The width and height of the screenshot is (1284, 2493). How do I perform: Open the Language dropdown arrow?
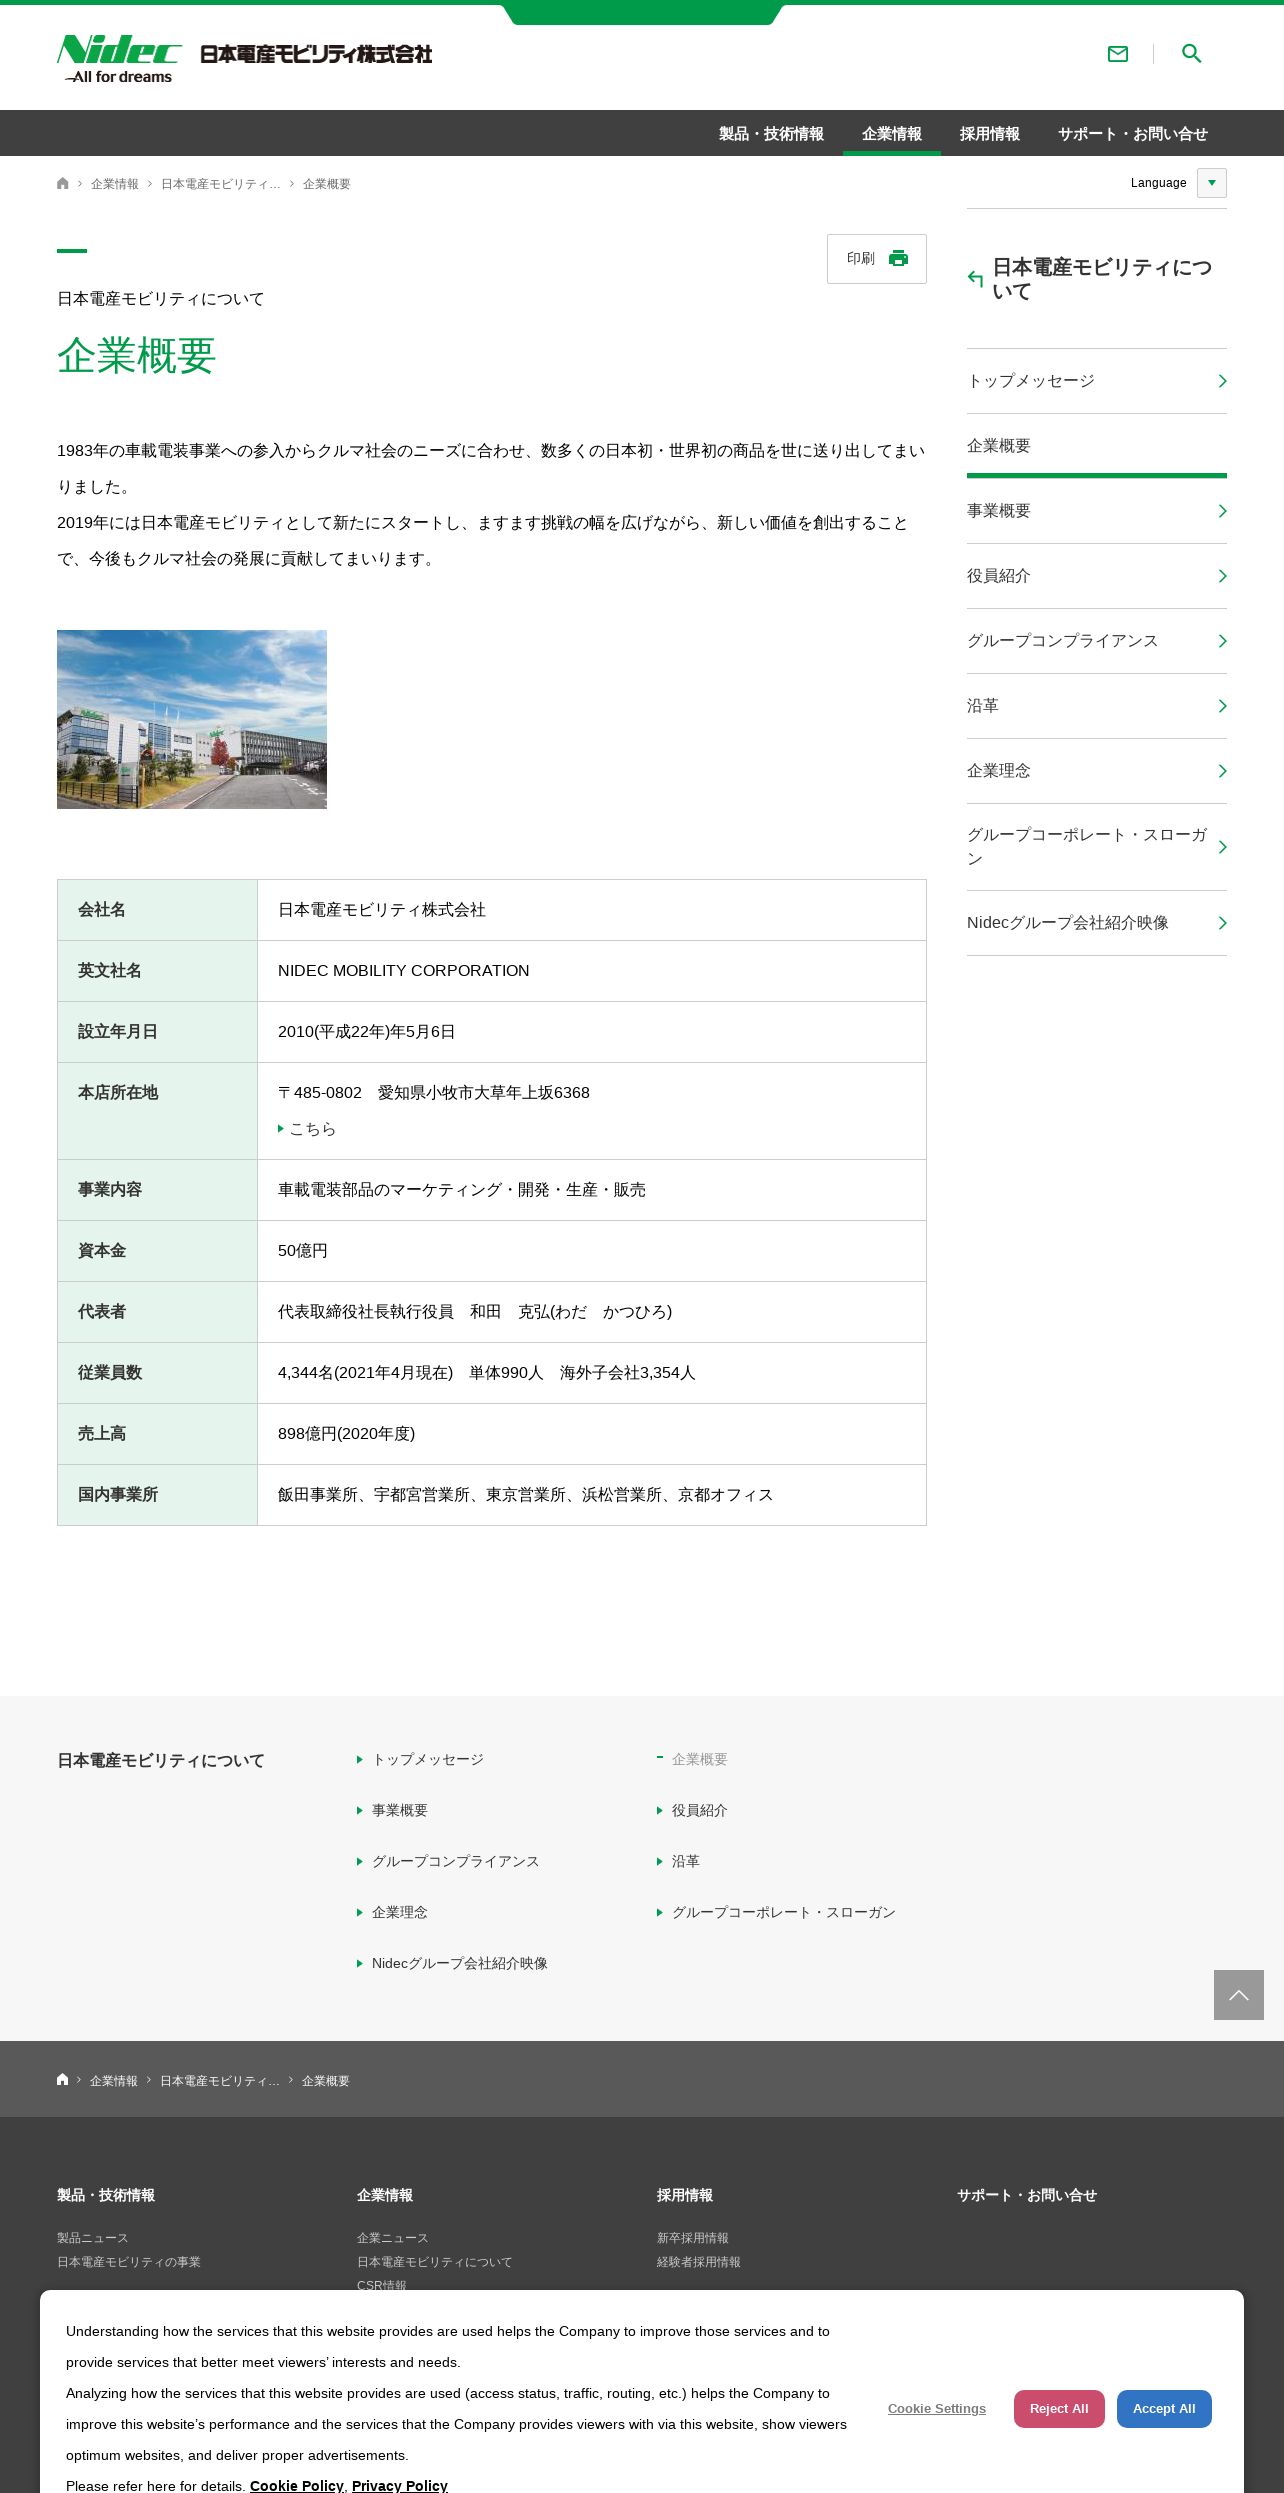coord(1212,183)
